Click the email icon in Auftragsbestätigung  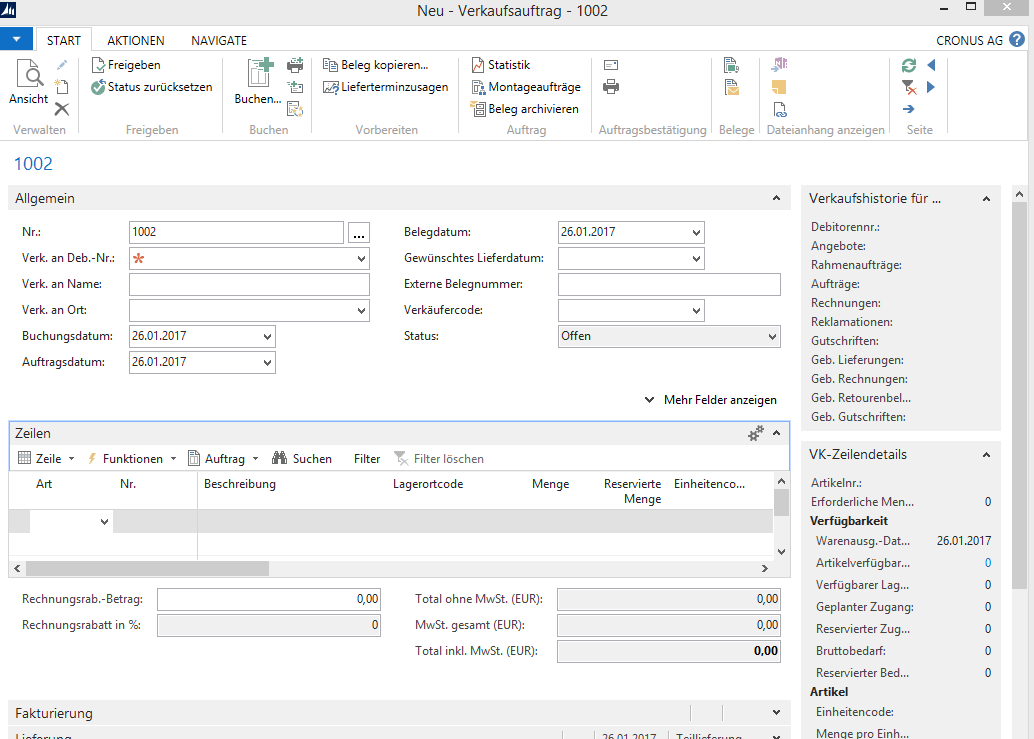[x=611, y=65]
